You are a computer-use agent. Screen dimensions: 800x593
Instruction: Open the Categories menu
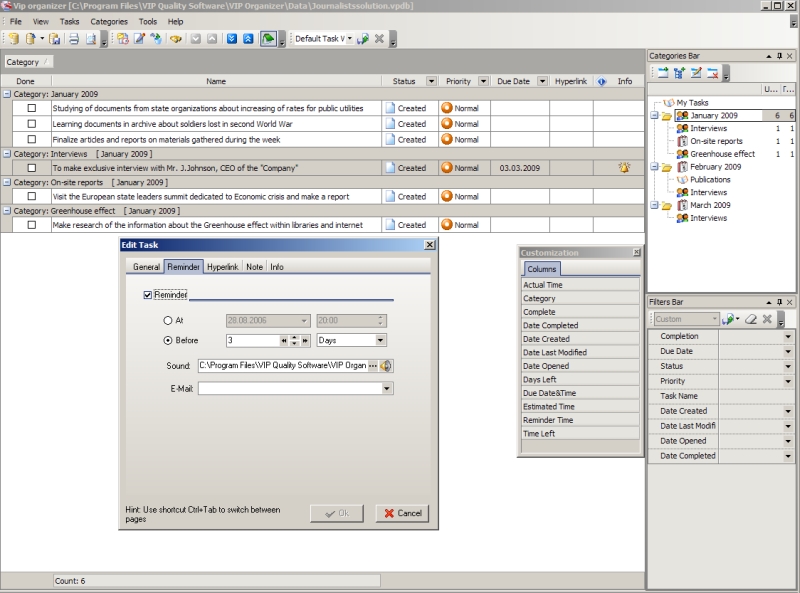coord(108,21)
